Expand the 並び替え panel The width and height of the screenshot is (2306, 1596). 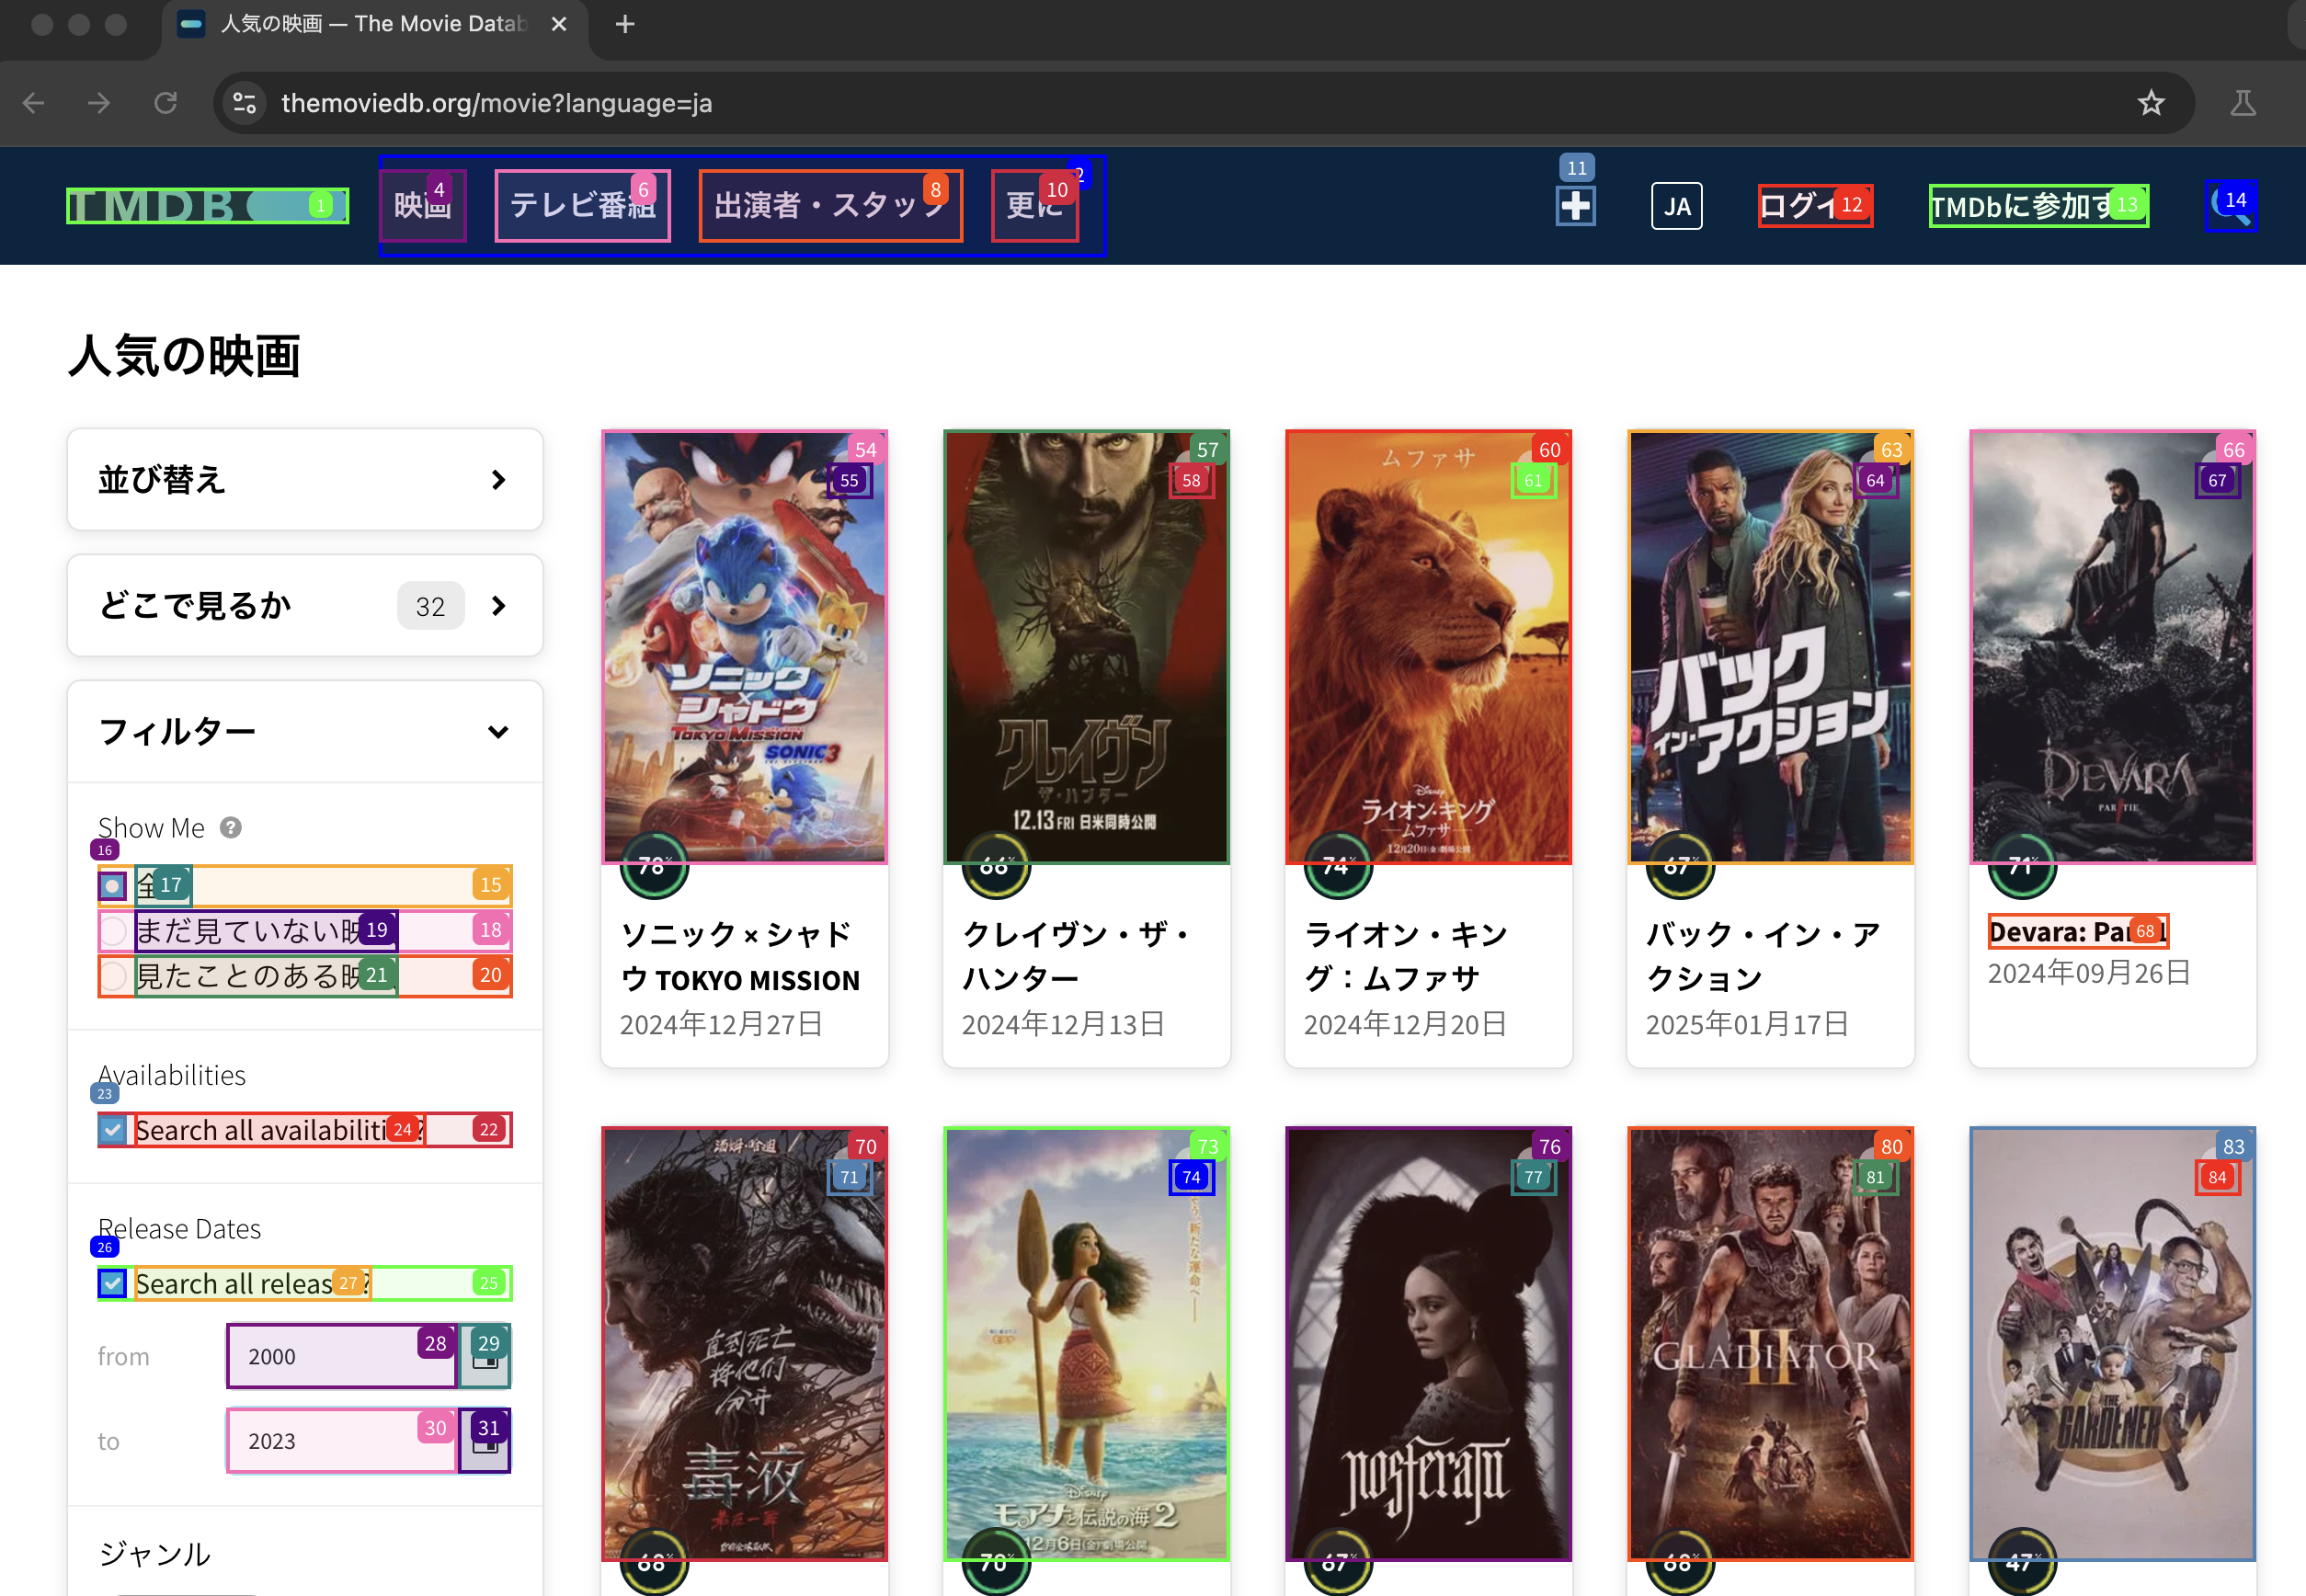304,480
